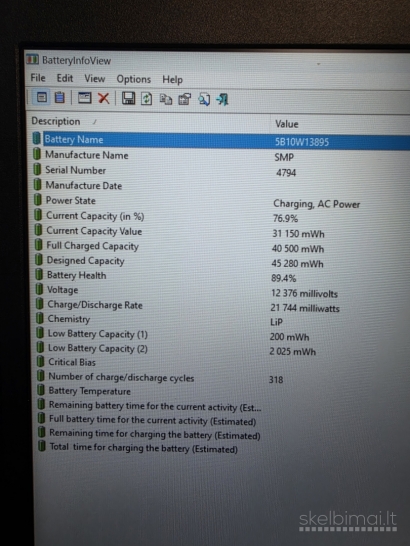Click the battery information view toolbar icon
Screen dimensions: 410x546
point(42,97)
